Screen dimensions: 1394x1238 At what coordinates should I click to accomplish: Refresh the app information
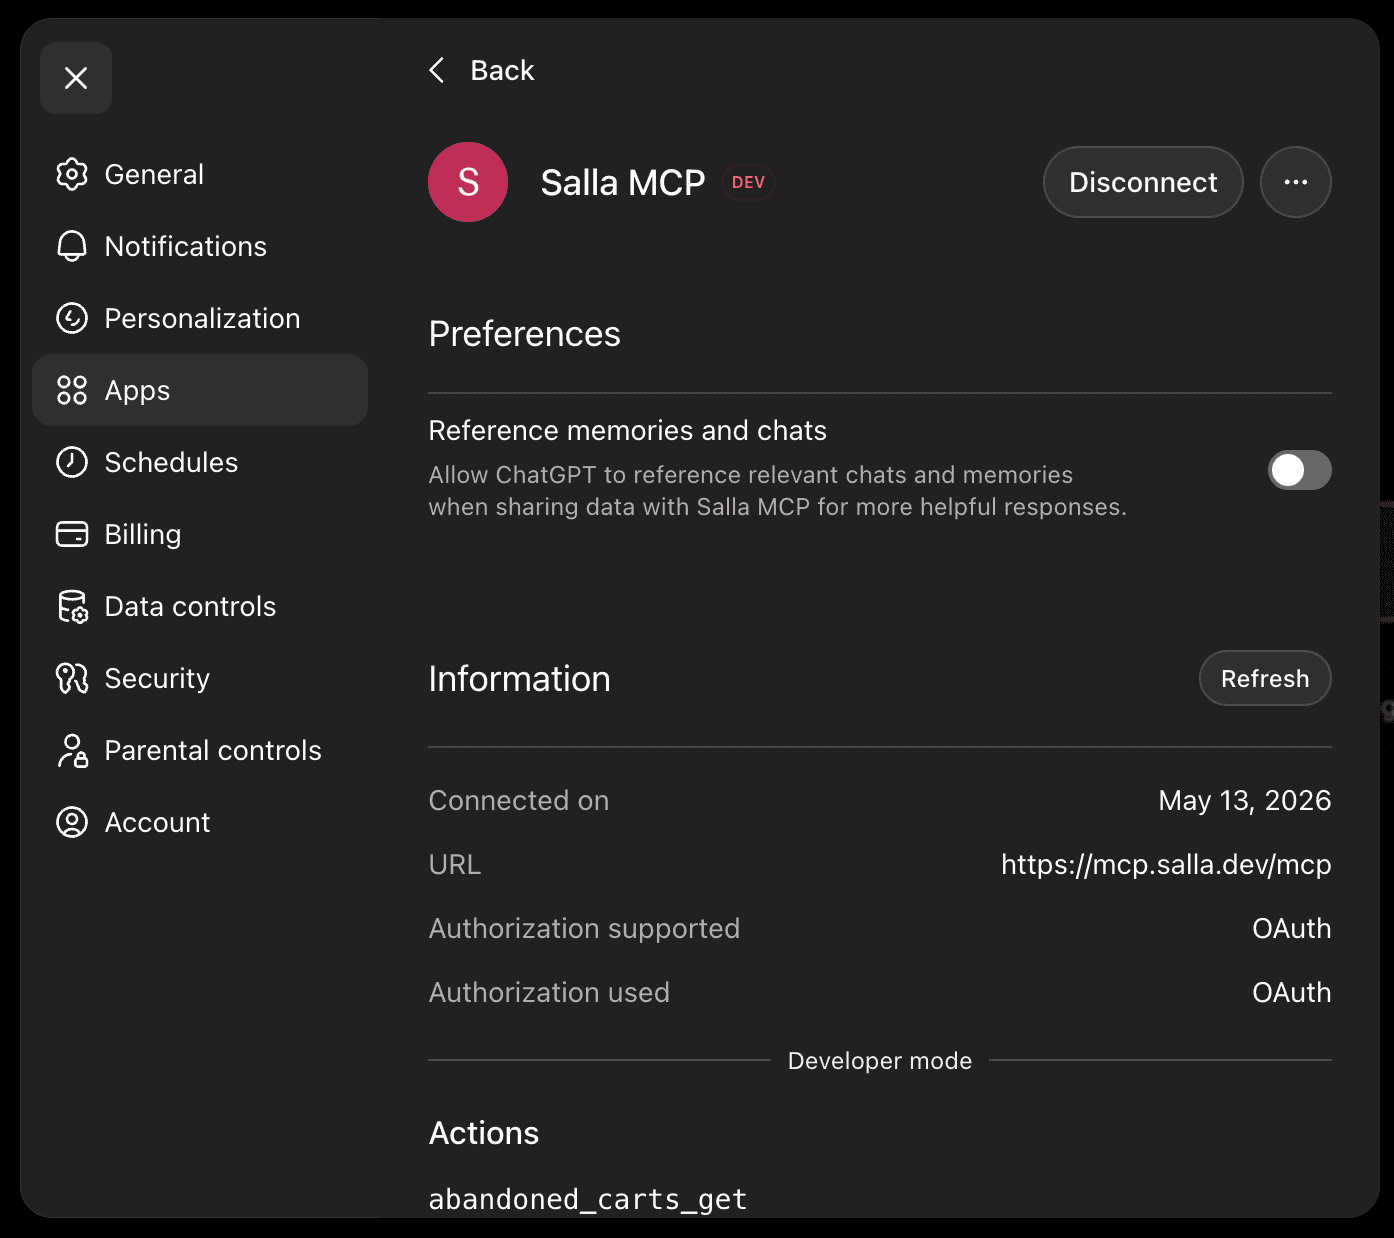[1265, 678]
